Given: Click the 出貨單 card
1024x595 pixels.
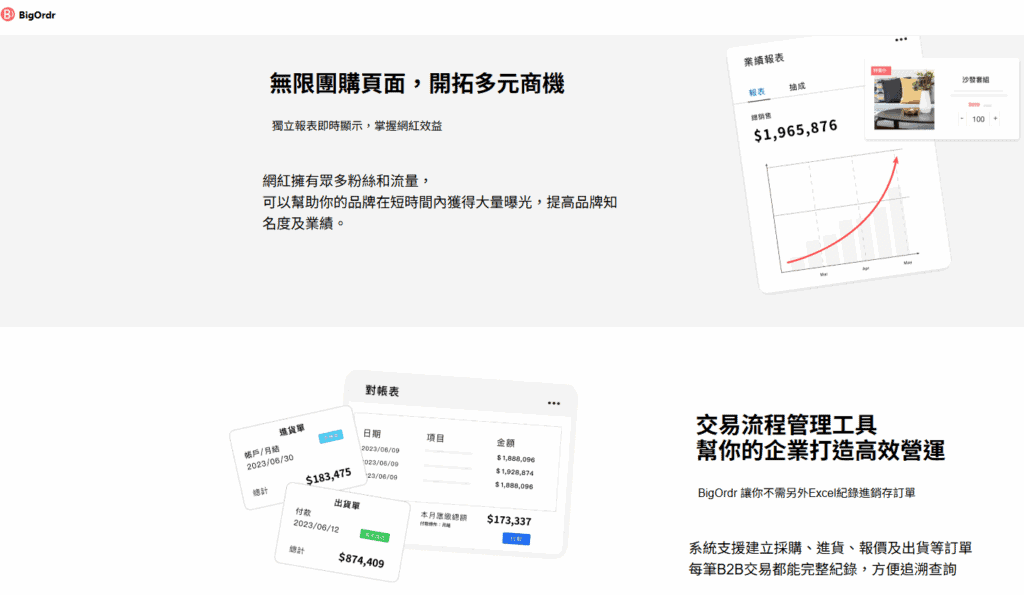Looking at the screenshot, I should coord(345,530).
